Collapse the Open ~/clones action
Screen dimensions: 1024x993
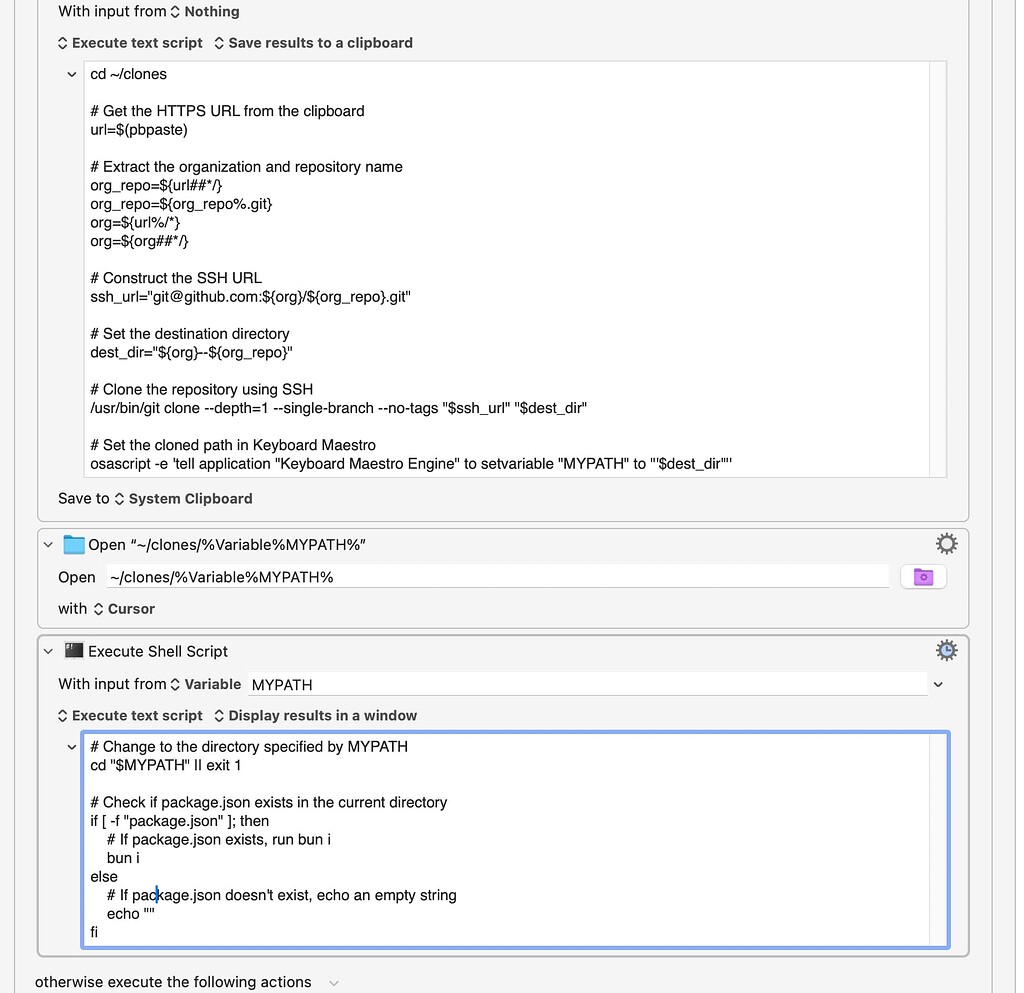click(x=48, y=544)
